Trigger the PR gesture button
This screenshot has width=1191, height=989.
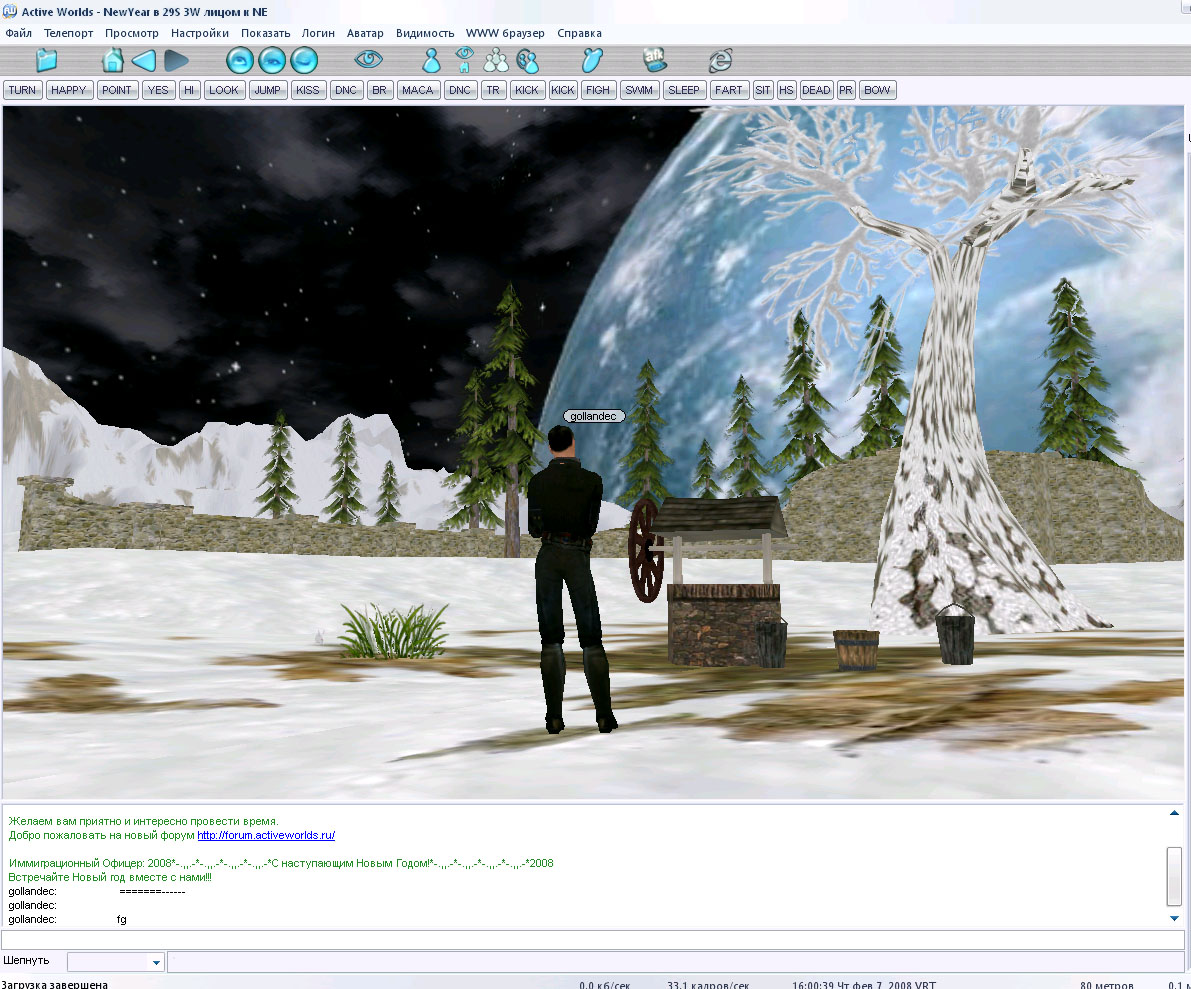coord(845,90)
